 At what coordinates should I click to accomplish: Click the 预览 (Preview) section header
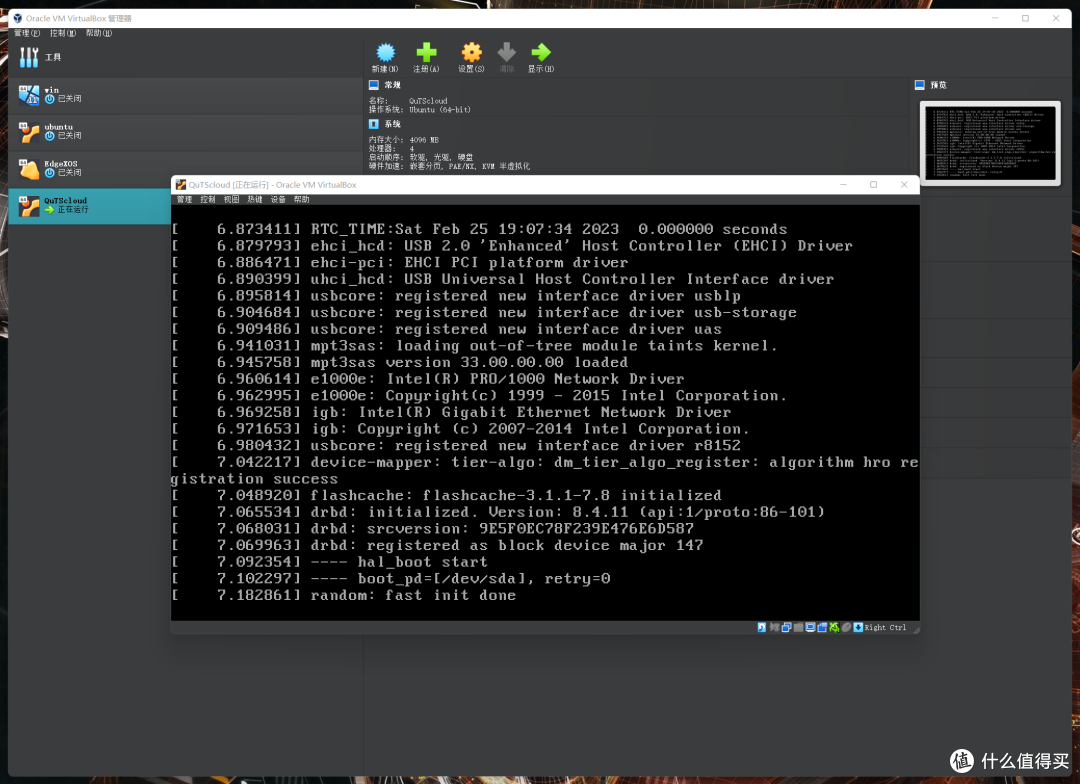click(939, 85)
